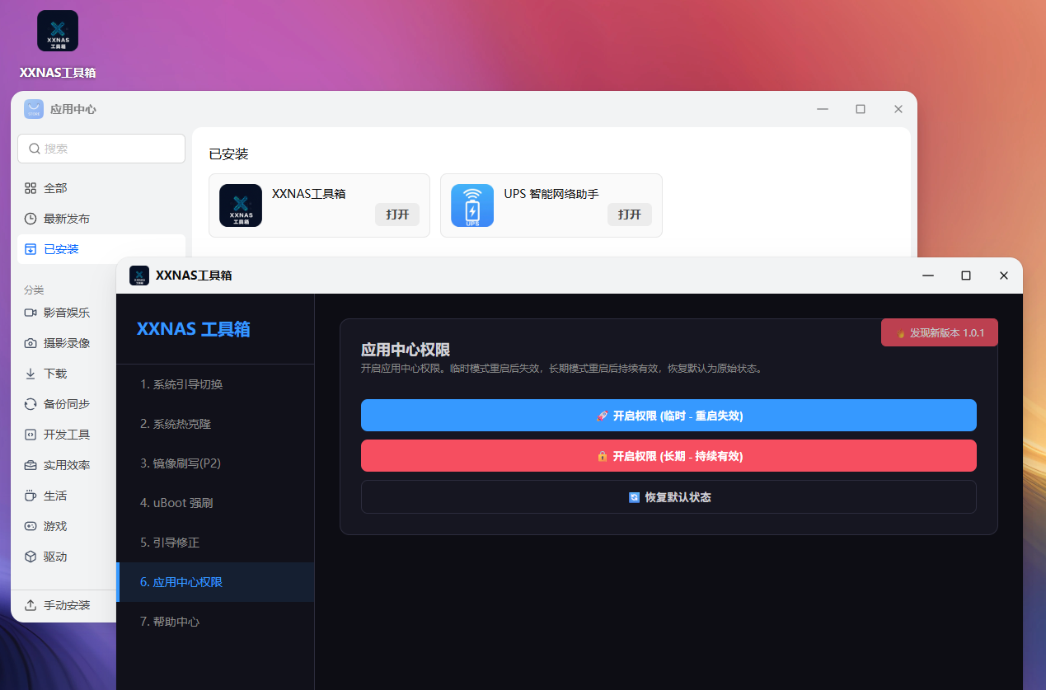Open the 3. 镜像刷写(P2) section
1046x690 pixels.
(181, 463)
